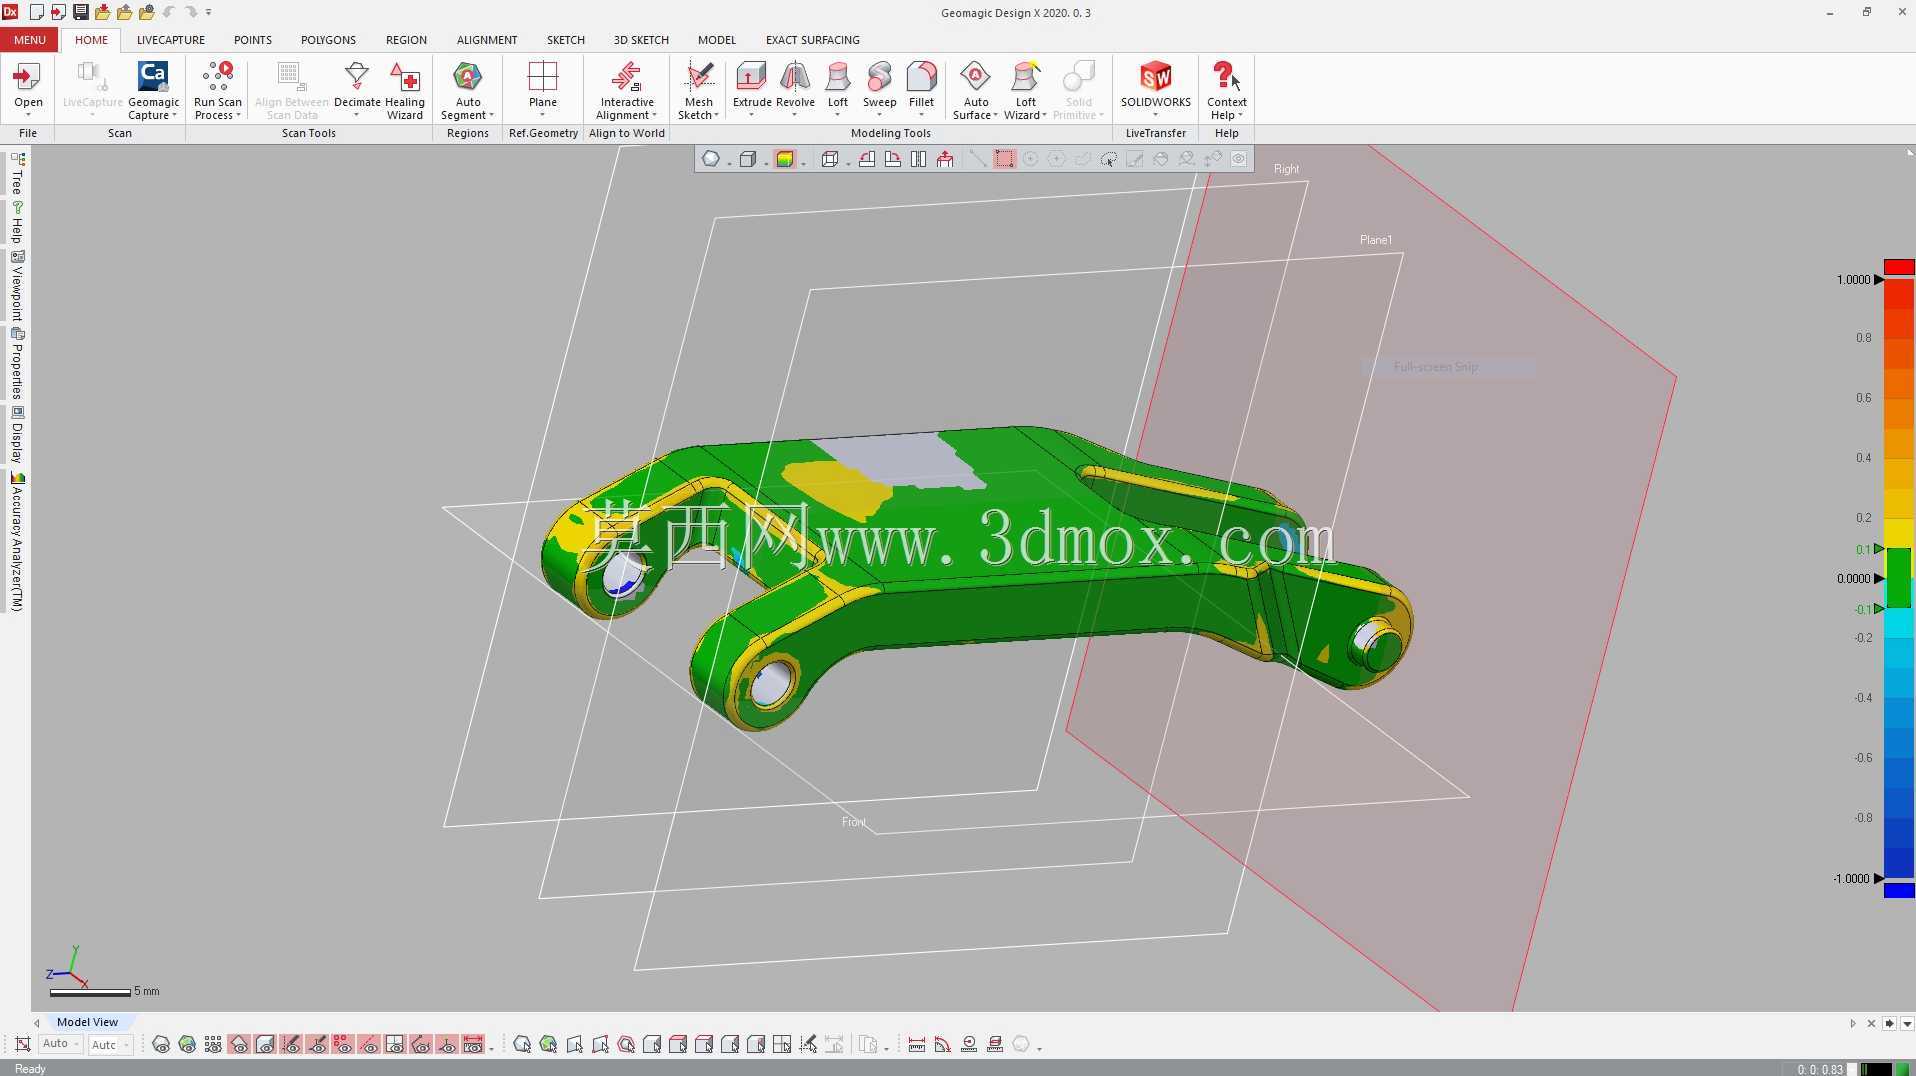Screen dimensions: 1916x1076
Task: Toggle solid body visibility eye icon
Action: click(265, 1045)
